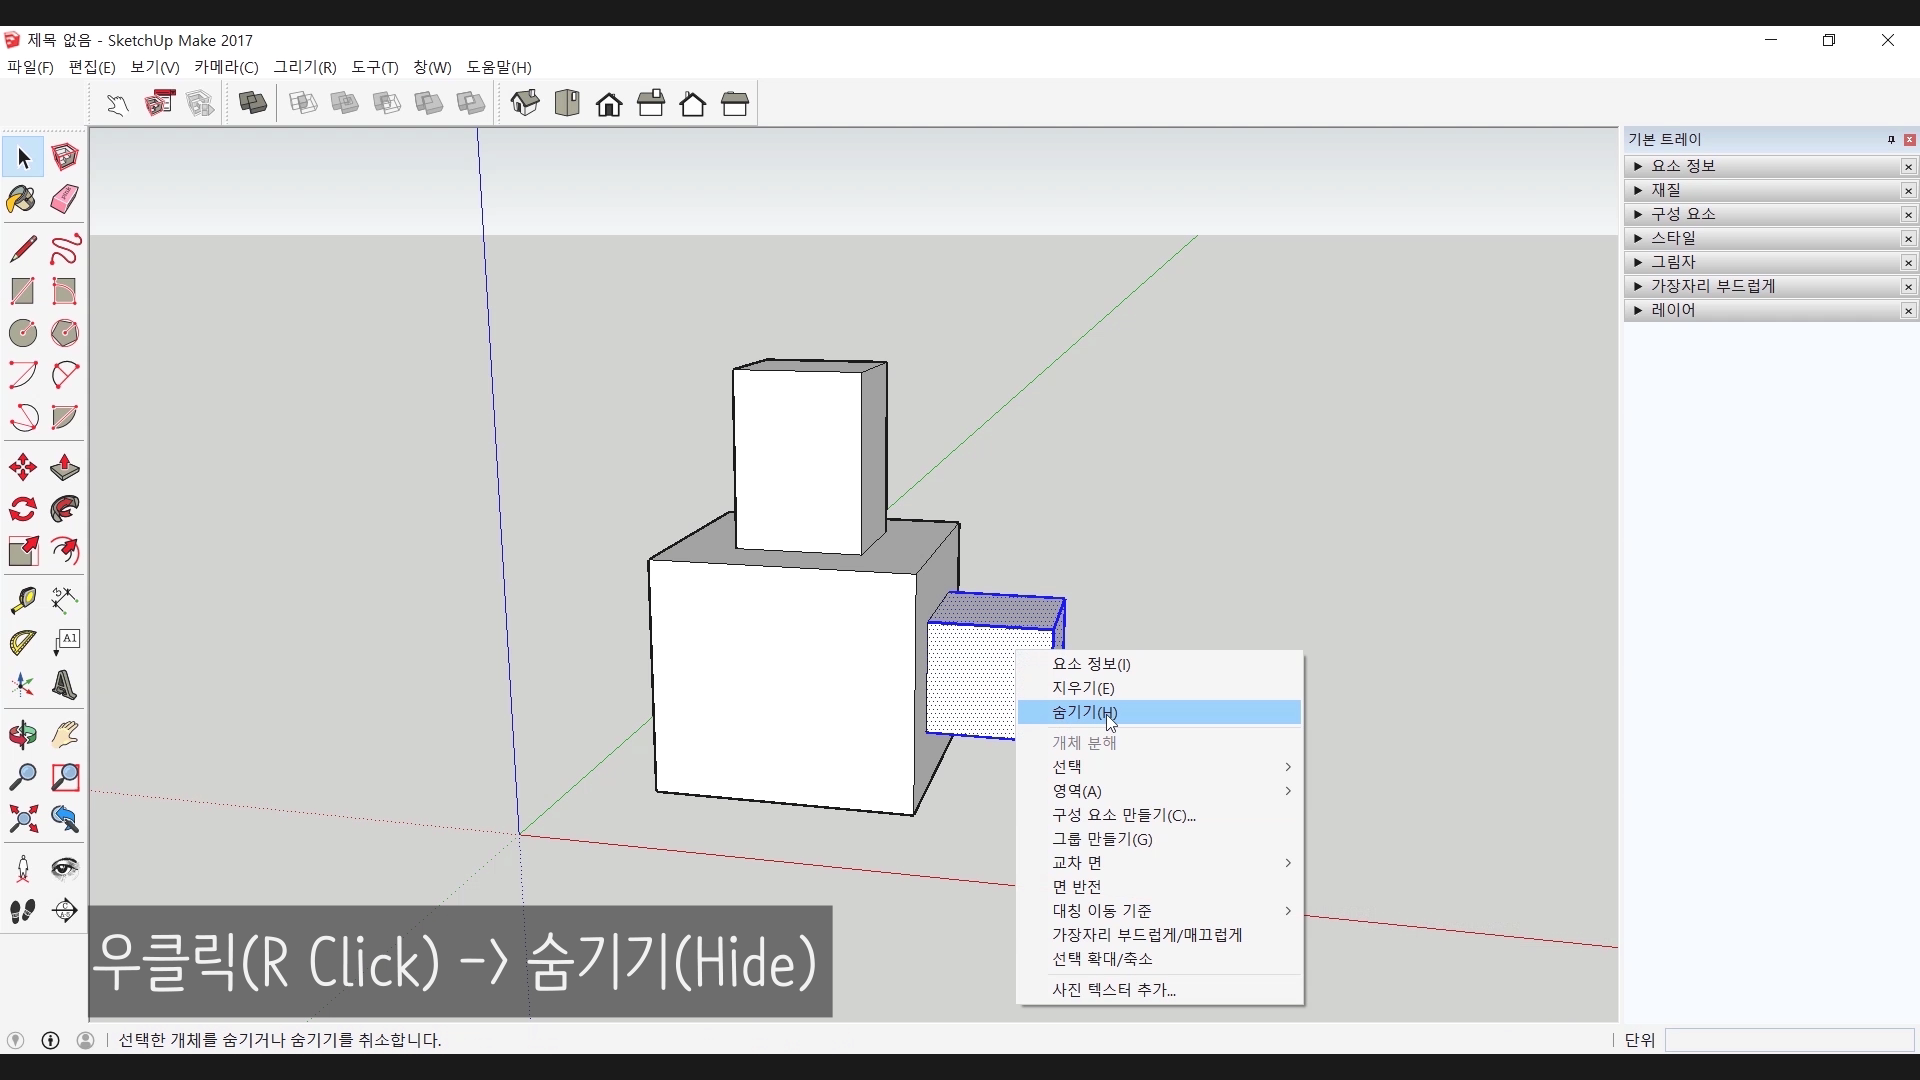Switch to the Front view house icon

(x=609, y=104)
